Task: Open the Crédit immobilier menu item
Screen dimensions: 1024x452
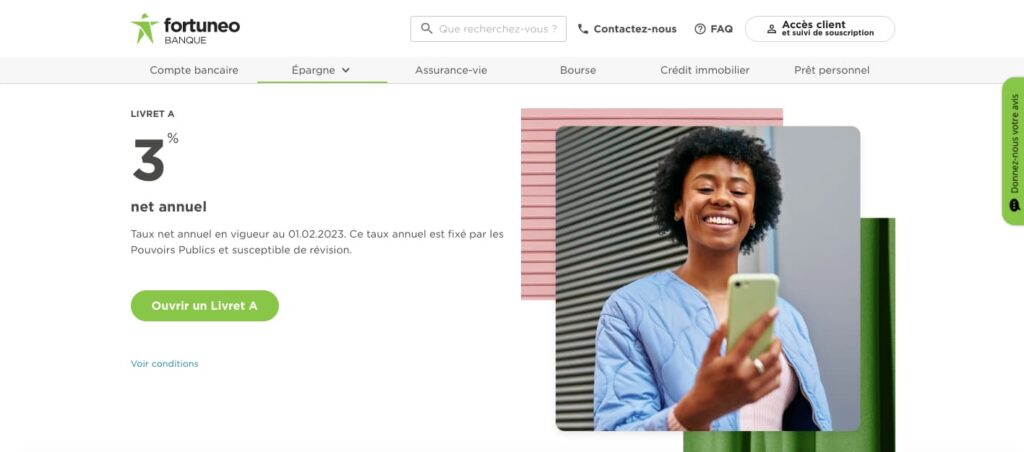Action: [x=704, y=70]
